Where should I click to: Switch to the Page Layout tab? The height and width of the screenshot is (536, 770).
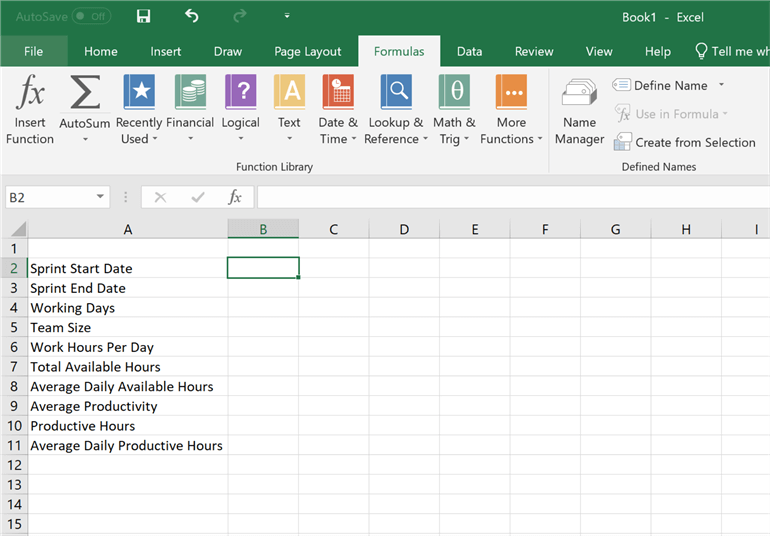tap(308, 52)
